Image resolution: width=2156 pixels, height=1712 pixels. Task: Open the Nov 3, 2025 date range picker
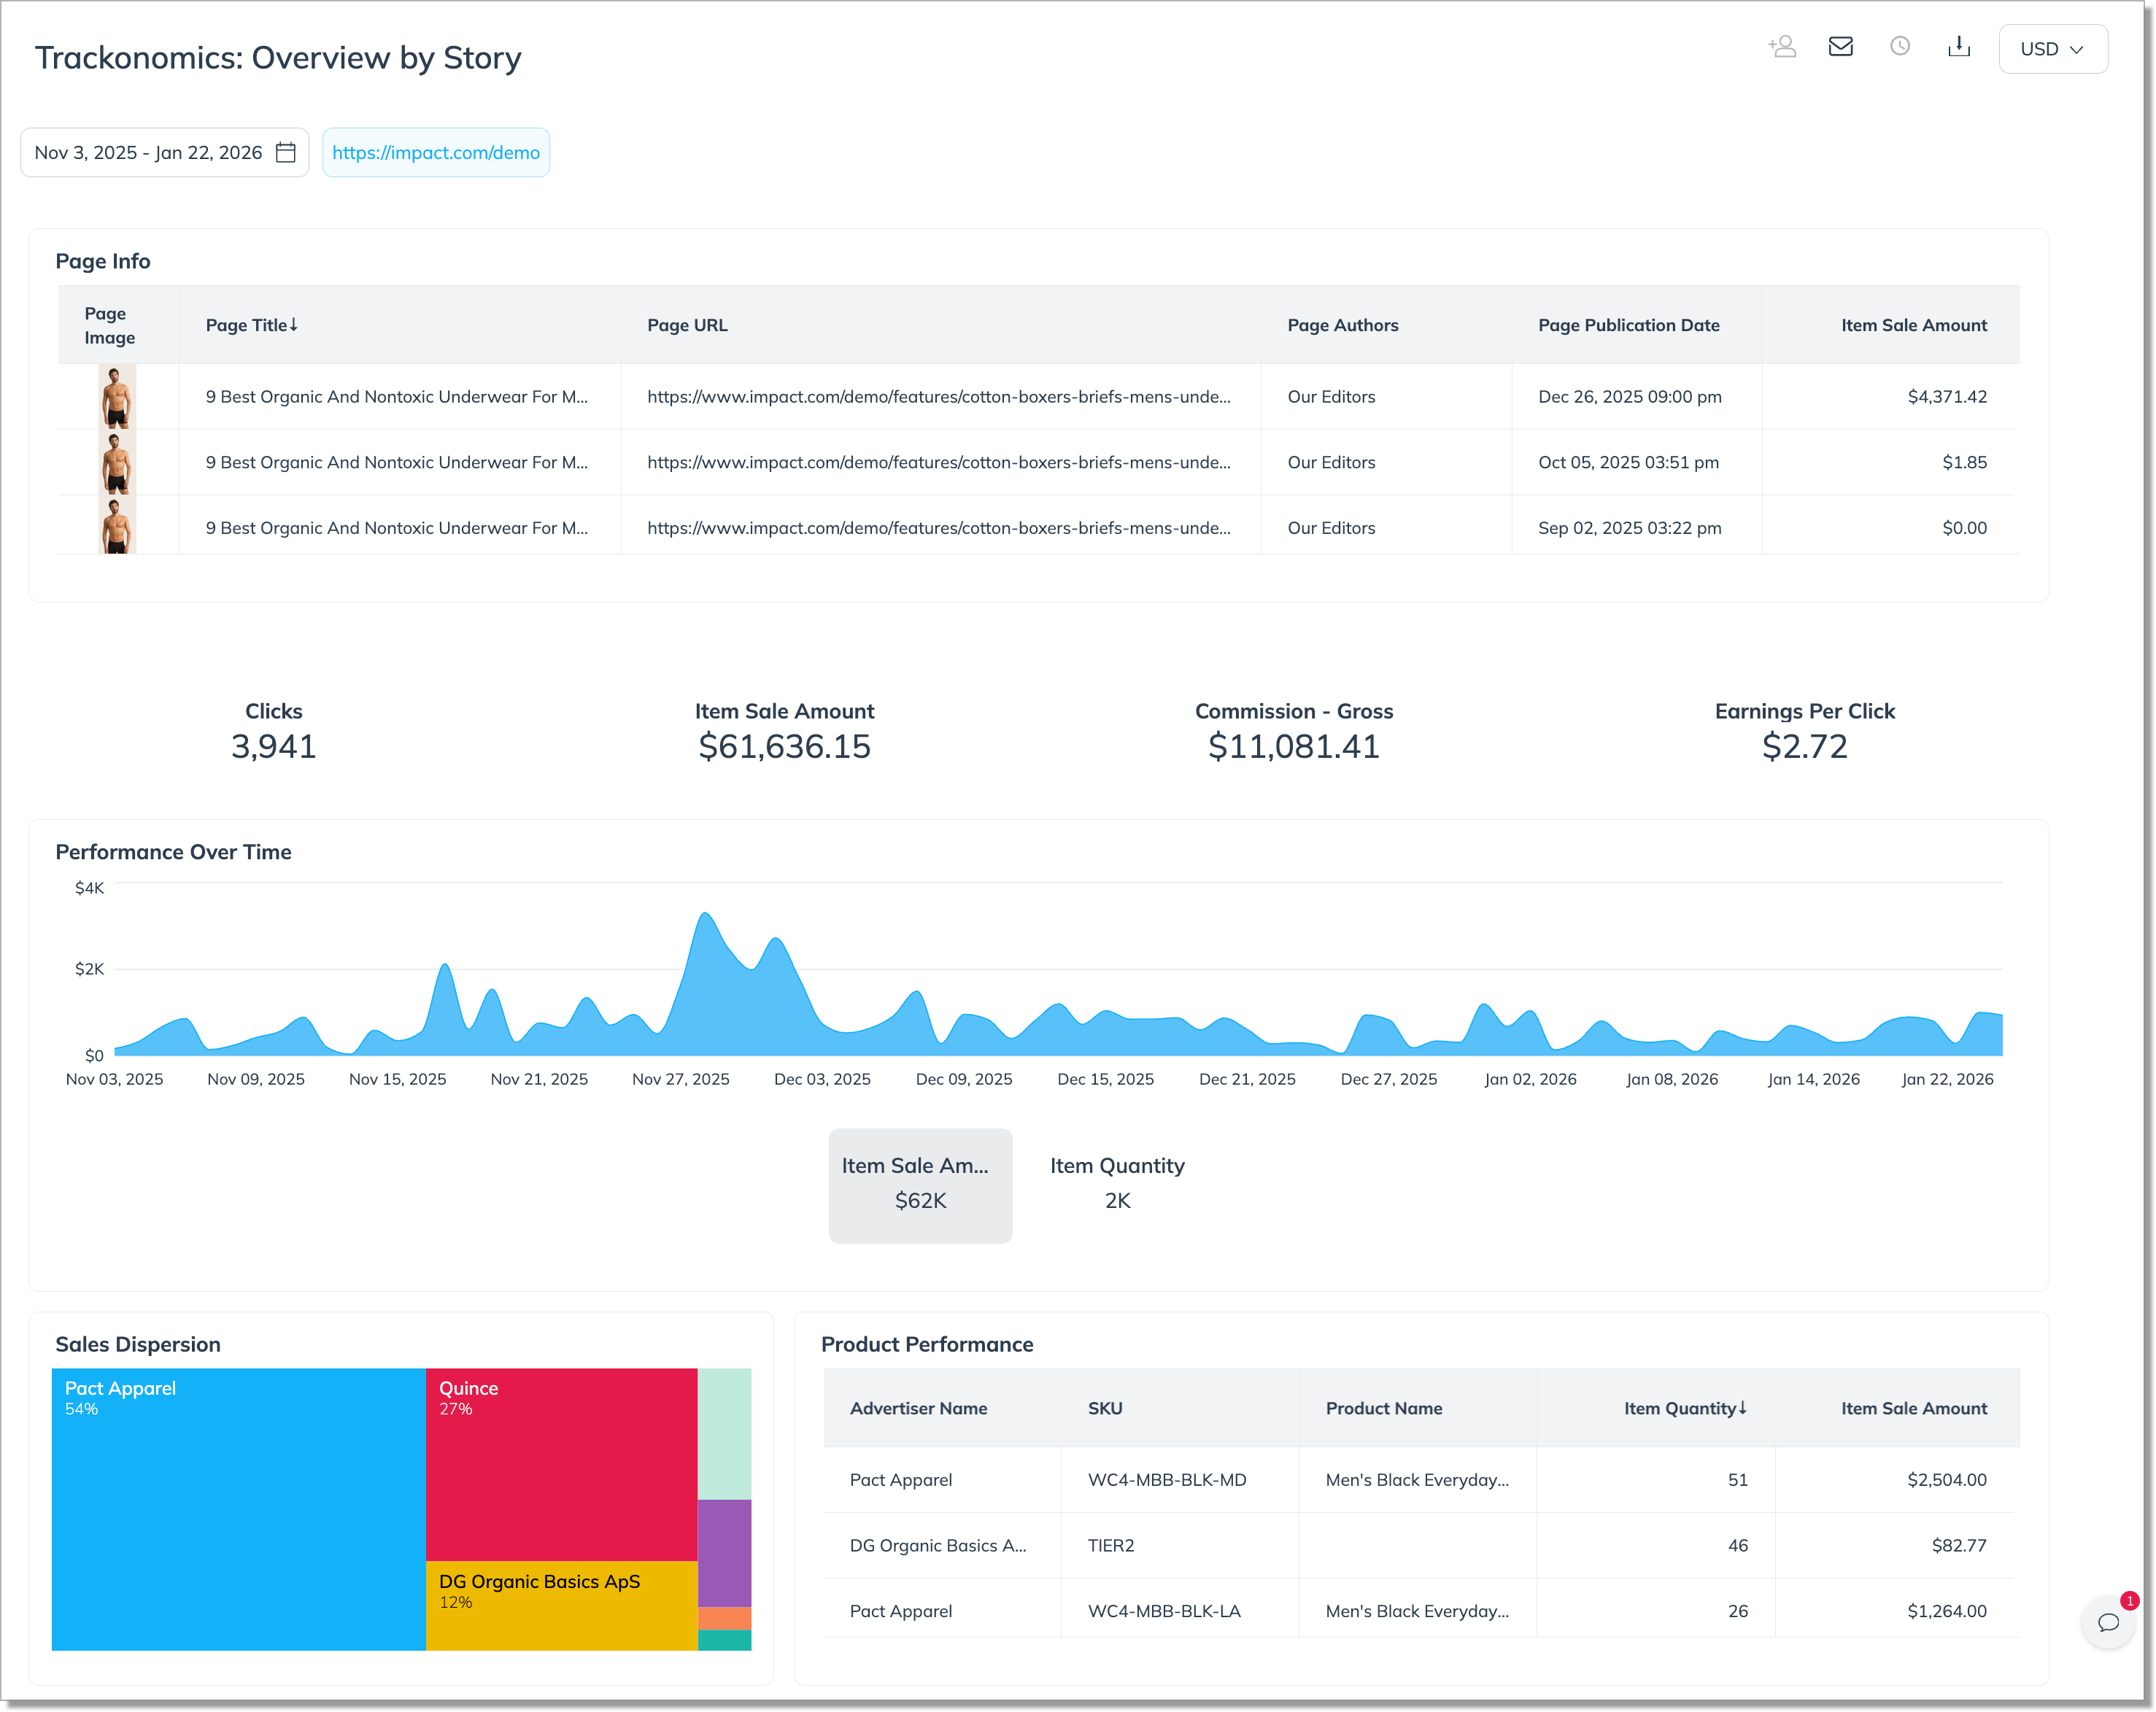(x=148, y=153)
